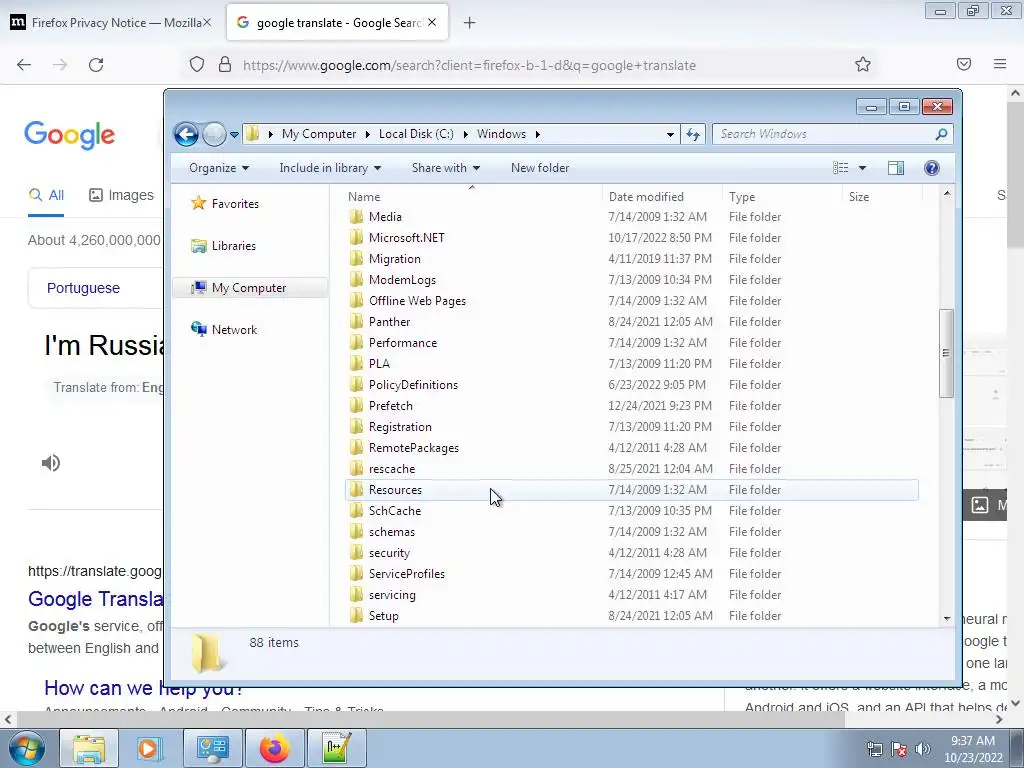The width and height of the screenshot is (1024, 768).
Task: Switch to Images tab in Google results
Action: point(121,195)
